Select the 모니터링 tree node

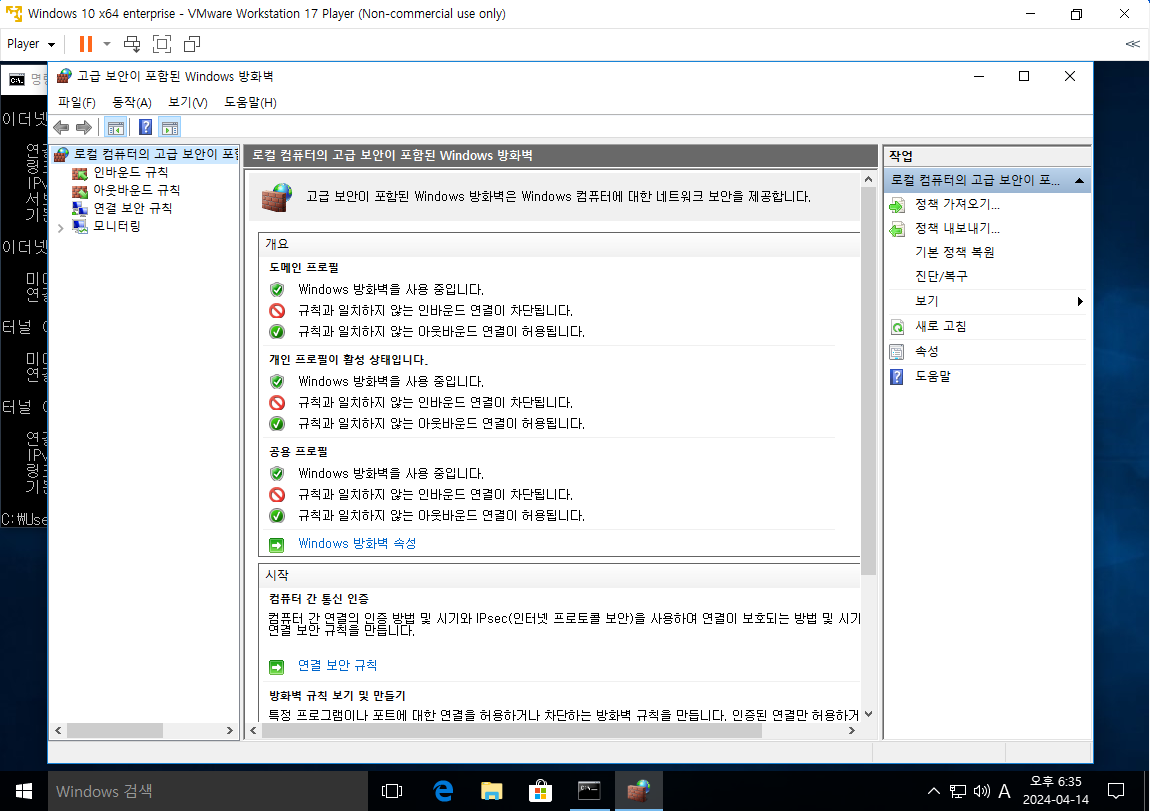click(117, 226)
